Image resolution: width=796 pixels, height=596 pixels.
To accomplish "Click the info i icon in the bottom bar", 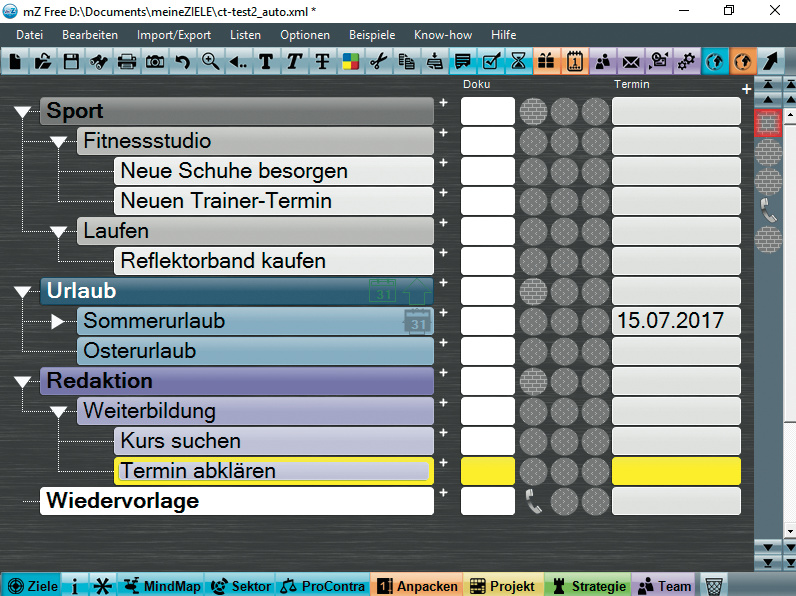I will point(75,586).
